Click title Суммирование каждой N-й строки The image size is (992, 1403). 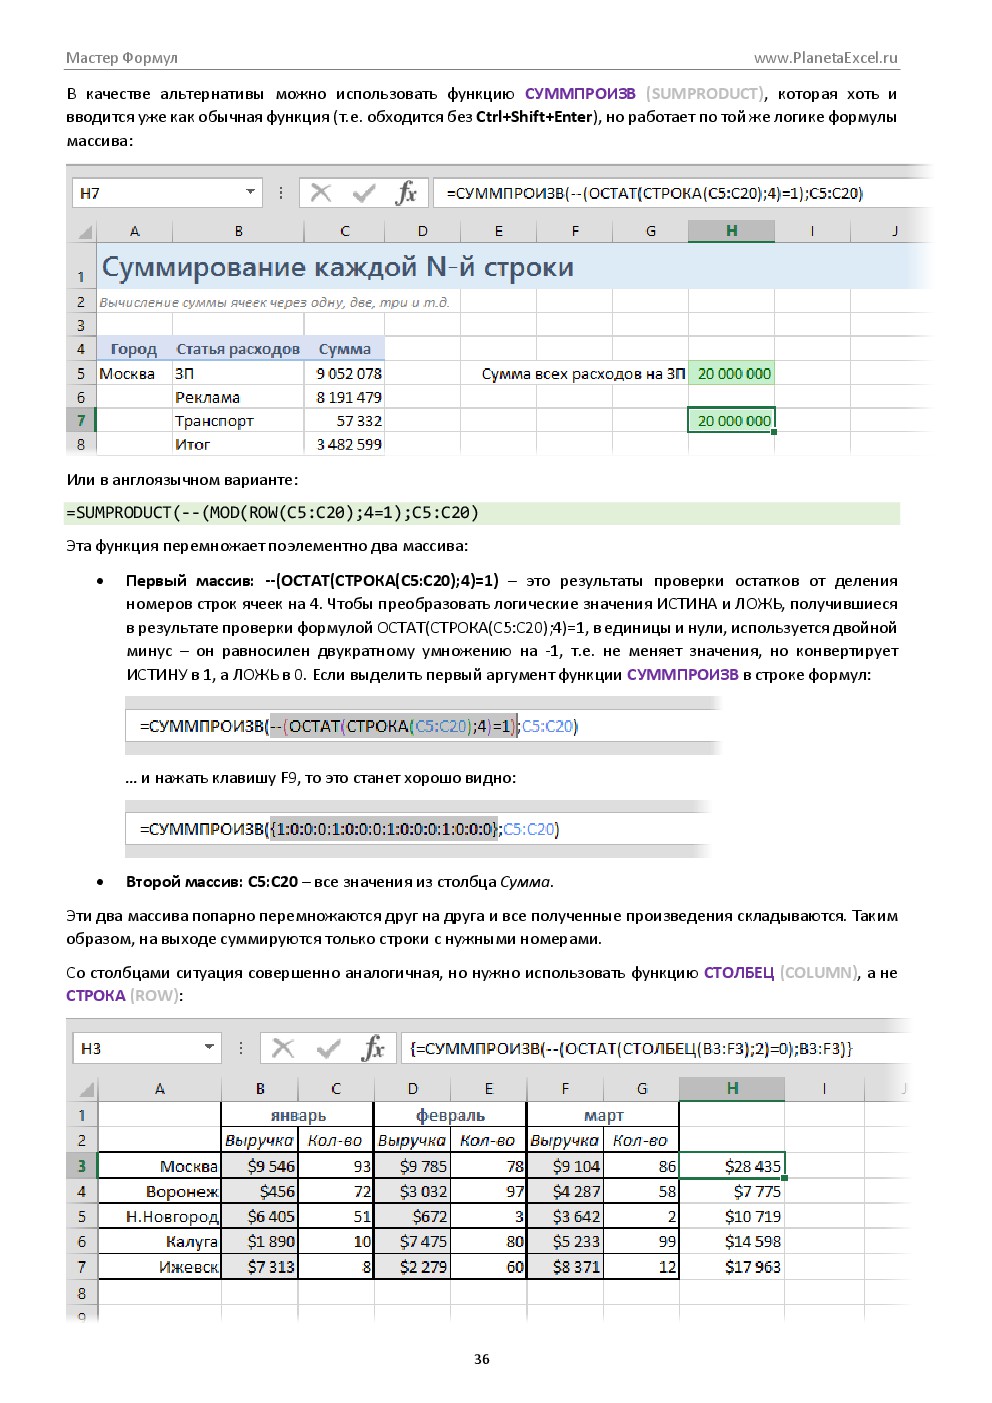[338, 267]
